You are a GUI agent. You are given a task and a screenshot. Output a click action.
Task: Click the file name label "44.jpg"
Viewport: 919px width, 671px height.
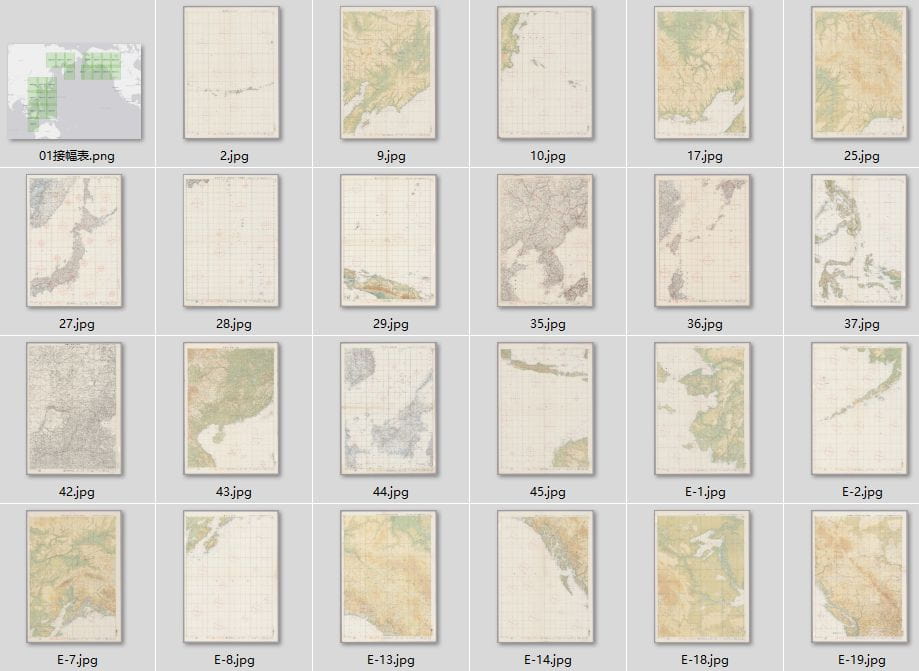click(x=391, y=492)
